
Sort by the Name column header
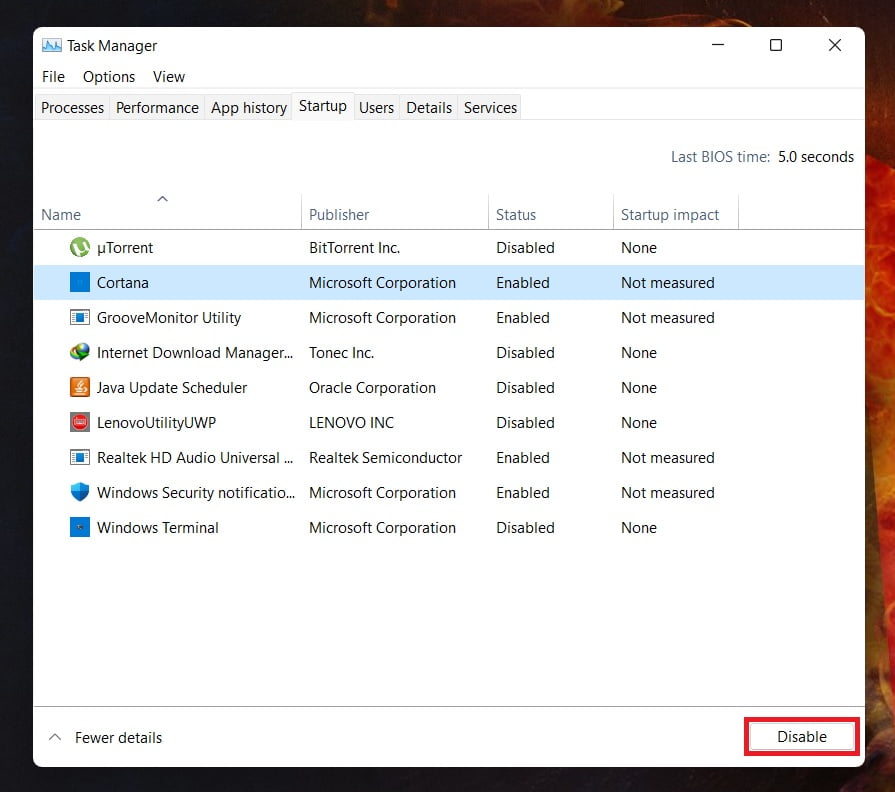pos(167,212)
